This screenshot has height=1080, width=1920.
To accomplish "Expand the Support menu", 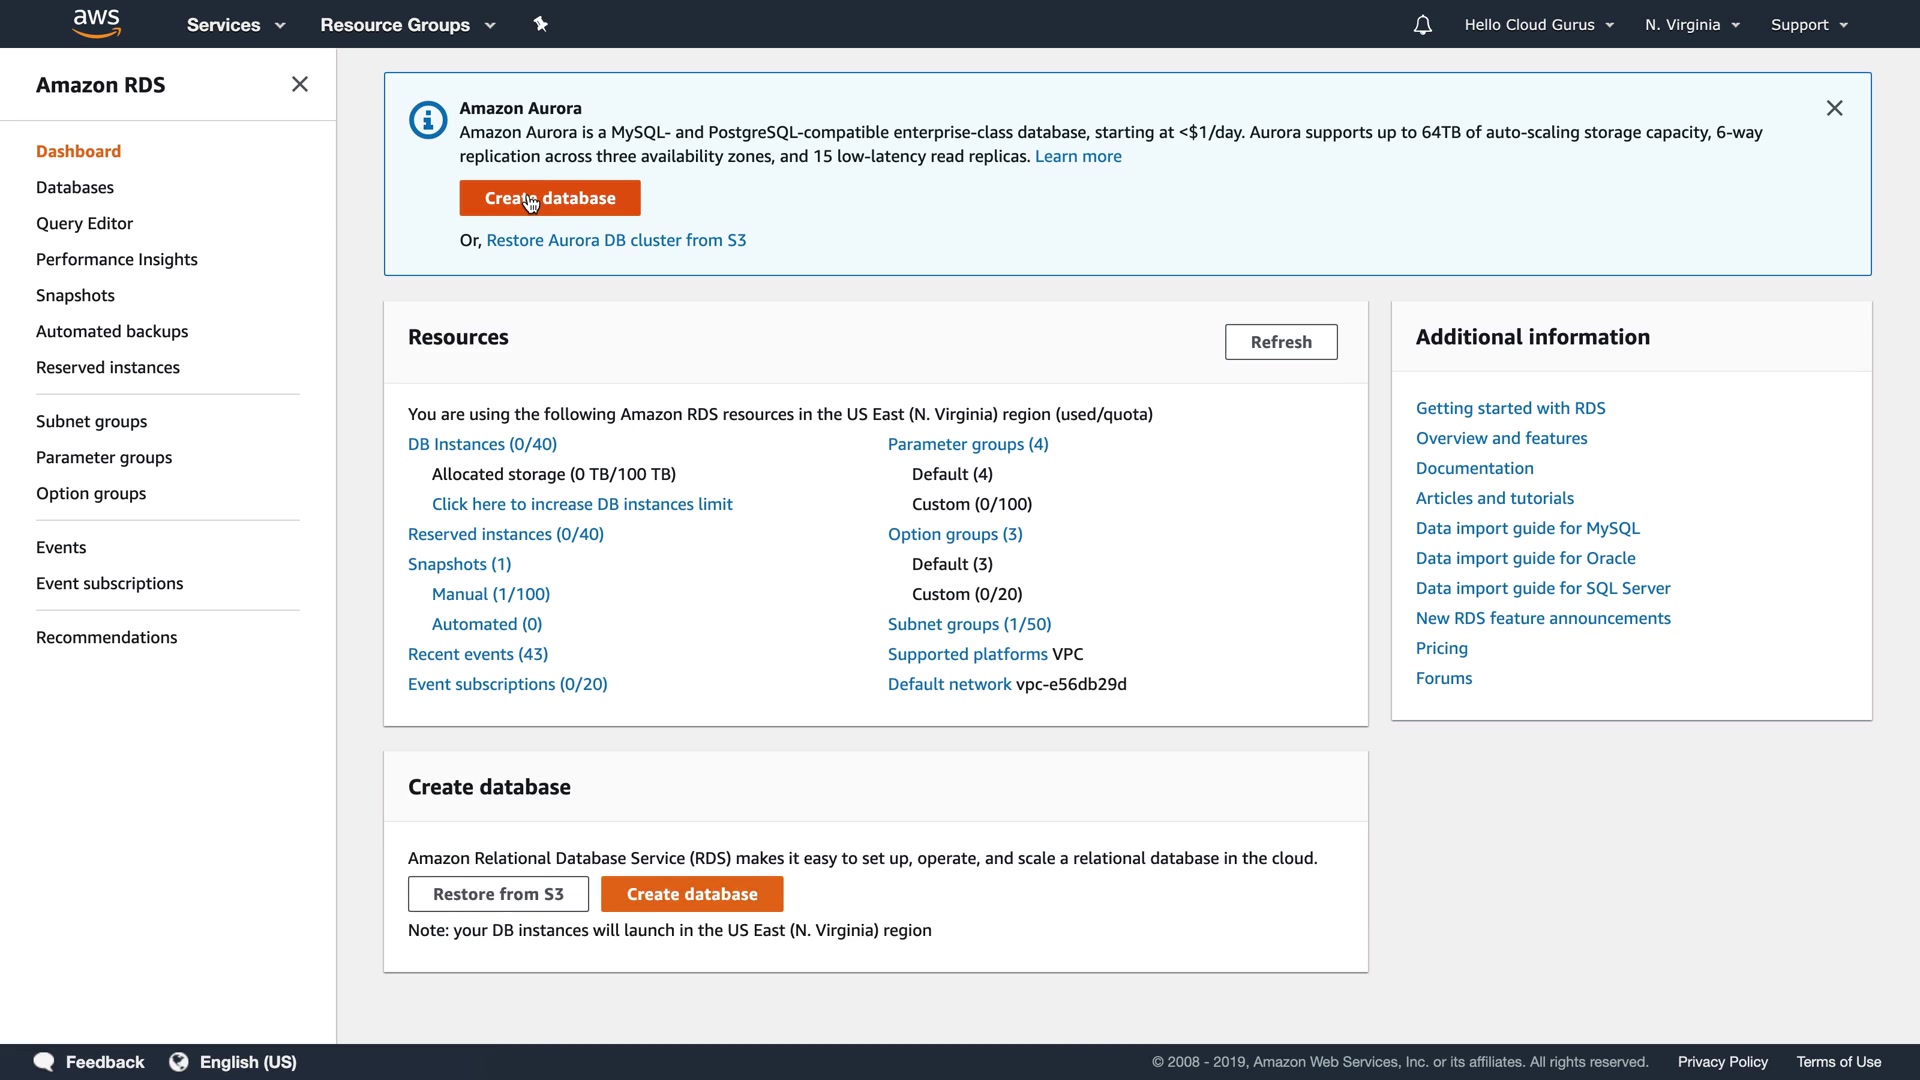I will click(x=1808, y=25).
